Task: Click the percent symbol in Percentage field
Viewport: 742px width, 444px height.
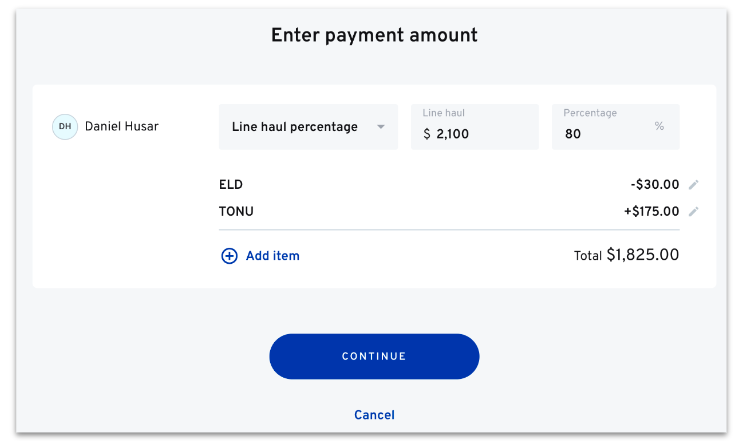Action: tap(659, 127)
